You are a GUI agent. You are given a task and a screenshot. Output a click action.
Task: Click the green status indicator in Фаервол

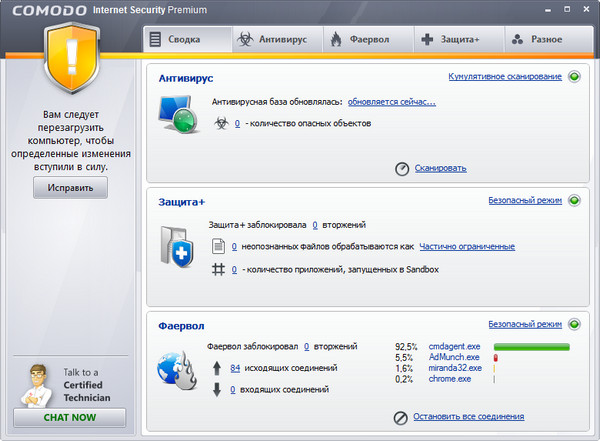click(575, 324)
